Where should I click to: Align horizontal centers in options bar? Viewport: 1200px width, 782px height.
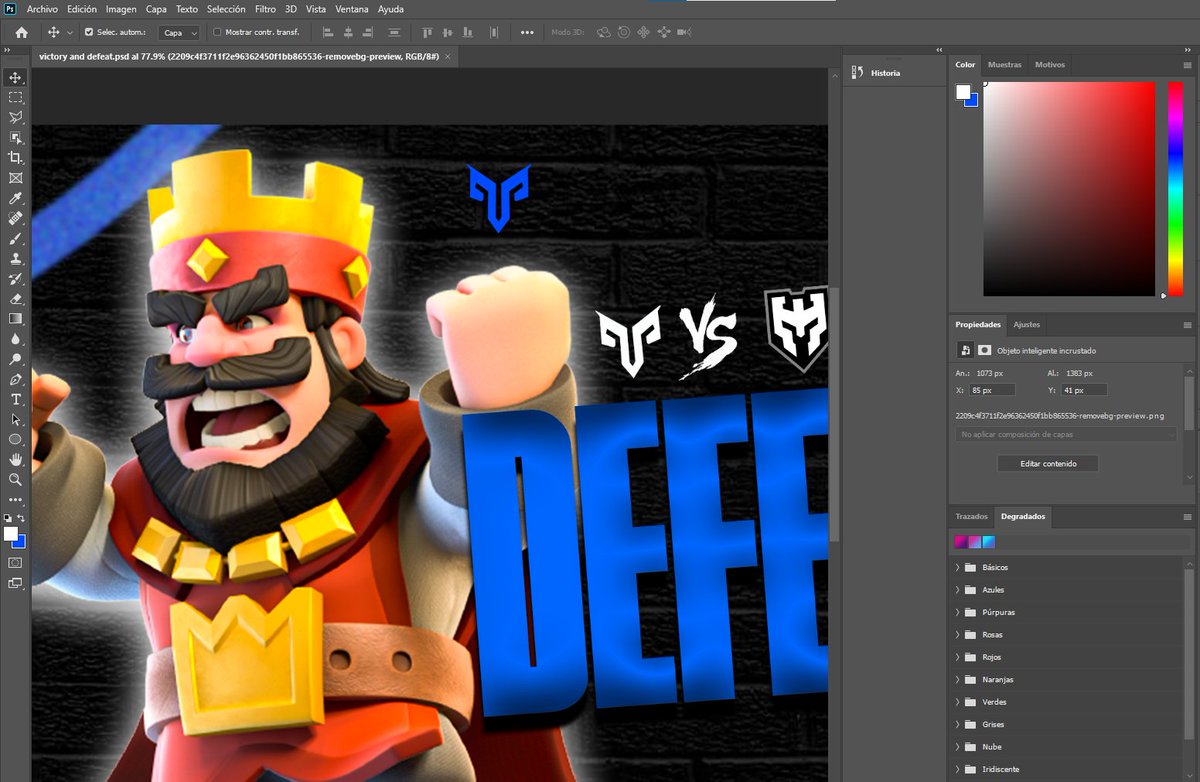pos(348,32)
